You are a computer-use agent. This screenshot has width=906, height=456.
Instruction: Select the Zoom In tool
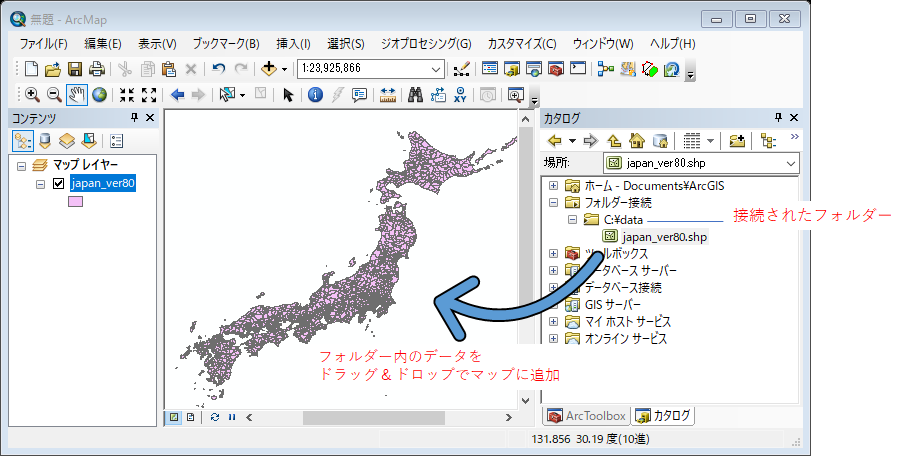click(32, 94)
